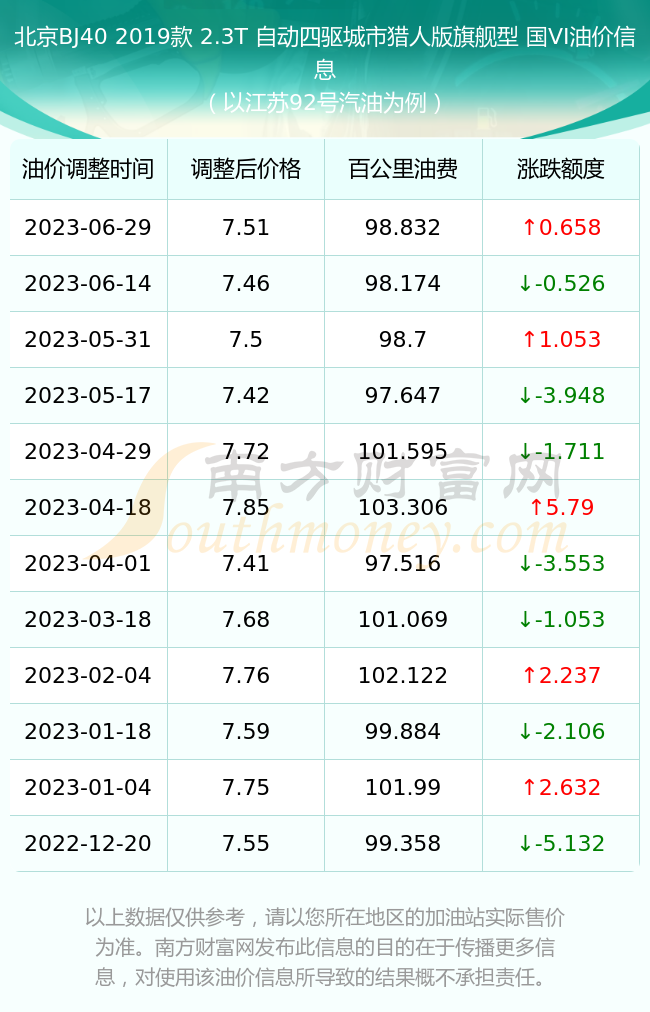Click the red up-arrow value 1.053
Viewport: 650px width, 1012px height.
point(562,339)
